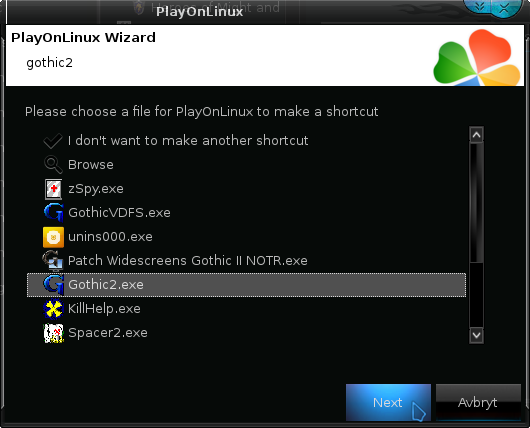Viewport: 530px width, 428px height.
Task: Click the GothicVDFS.exe blue G icon
Action: pos(53,213)
